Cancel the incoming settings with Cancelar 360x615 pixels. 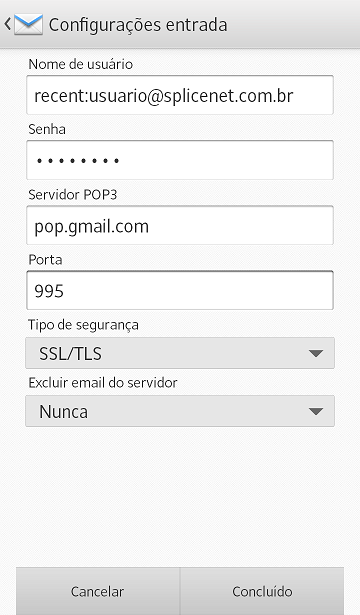98,591
